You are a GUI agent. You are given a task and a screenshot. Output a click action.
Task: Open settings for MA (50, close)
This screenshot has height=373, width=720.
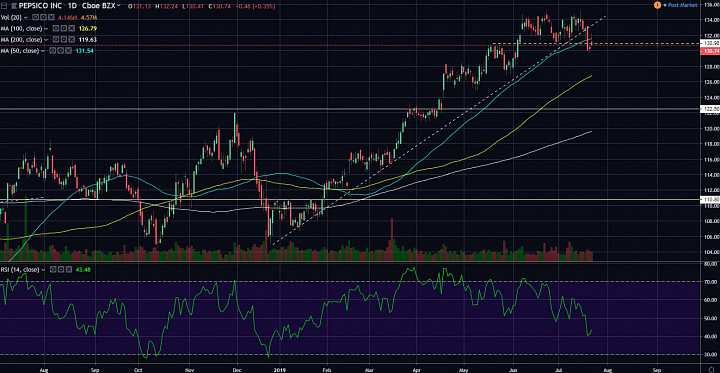pos(60,51)
